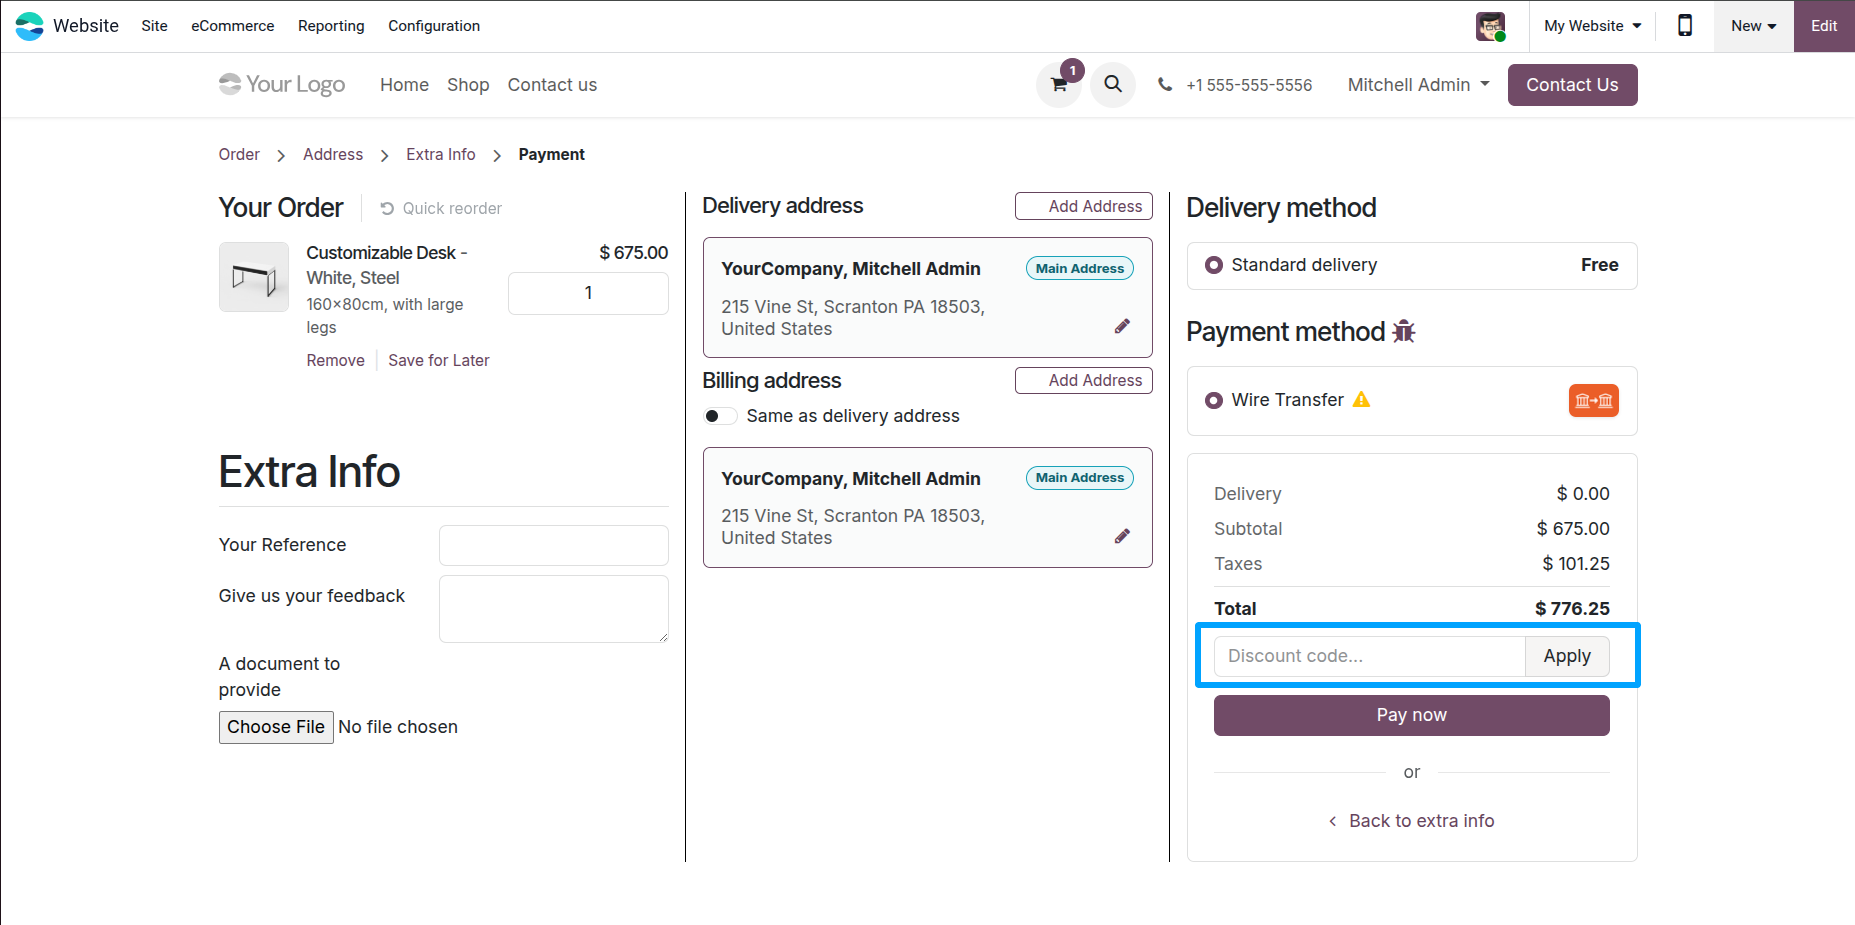Open the Configuration menu

pos(434,26)
